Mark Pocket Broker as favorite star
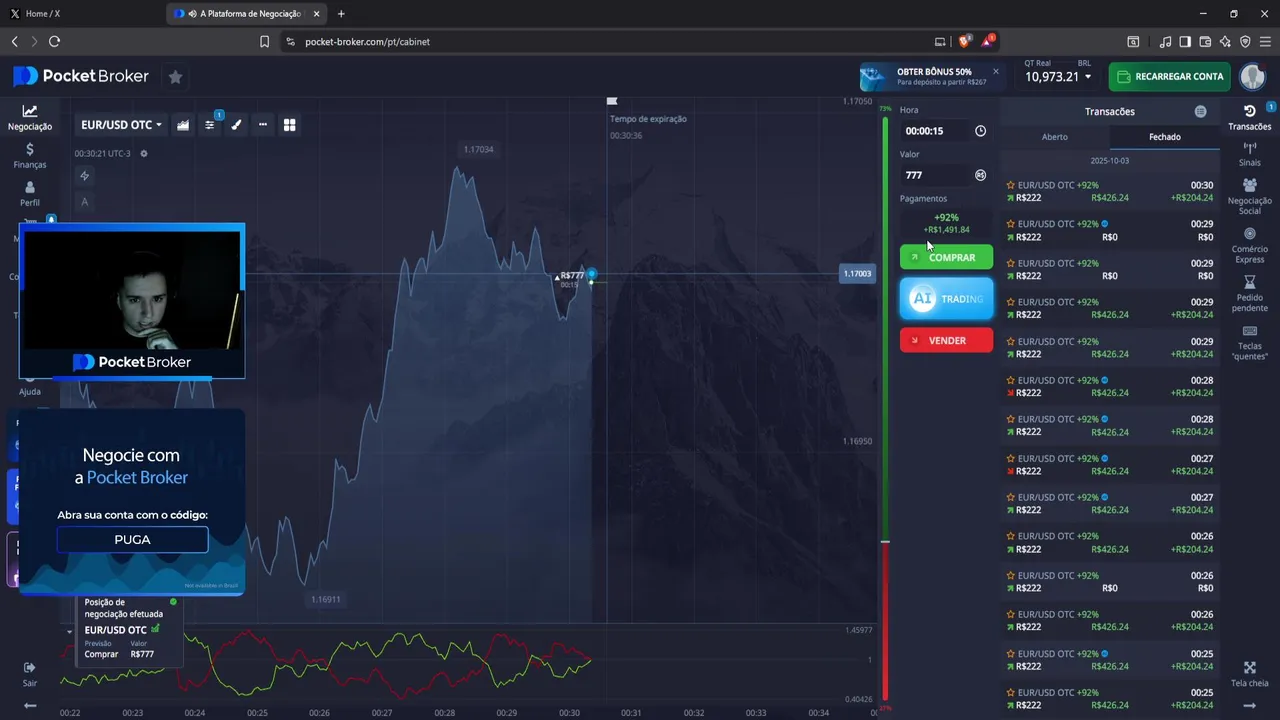This screenshot has height=720, width=1280. pos(175,76)
